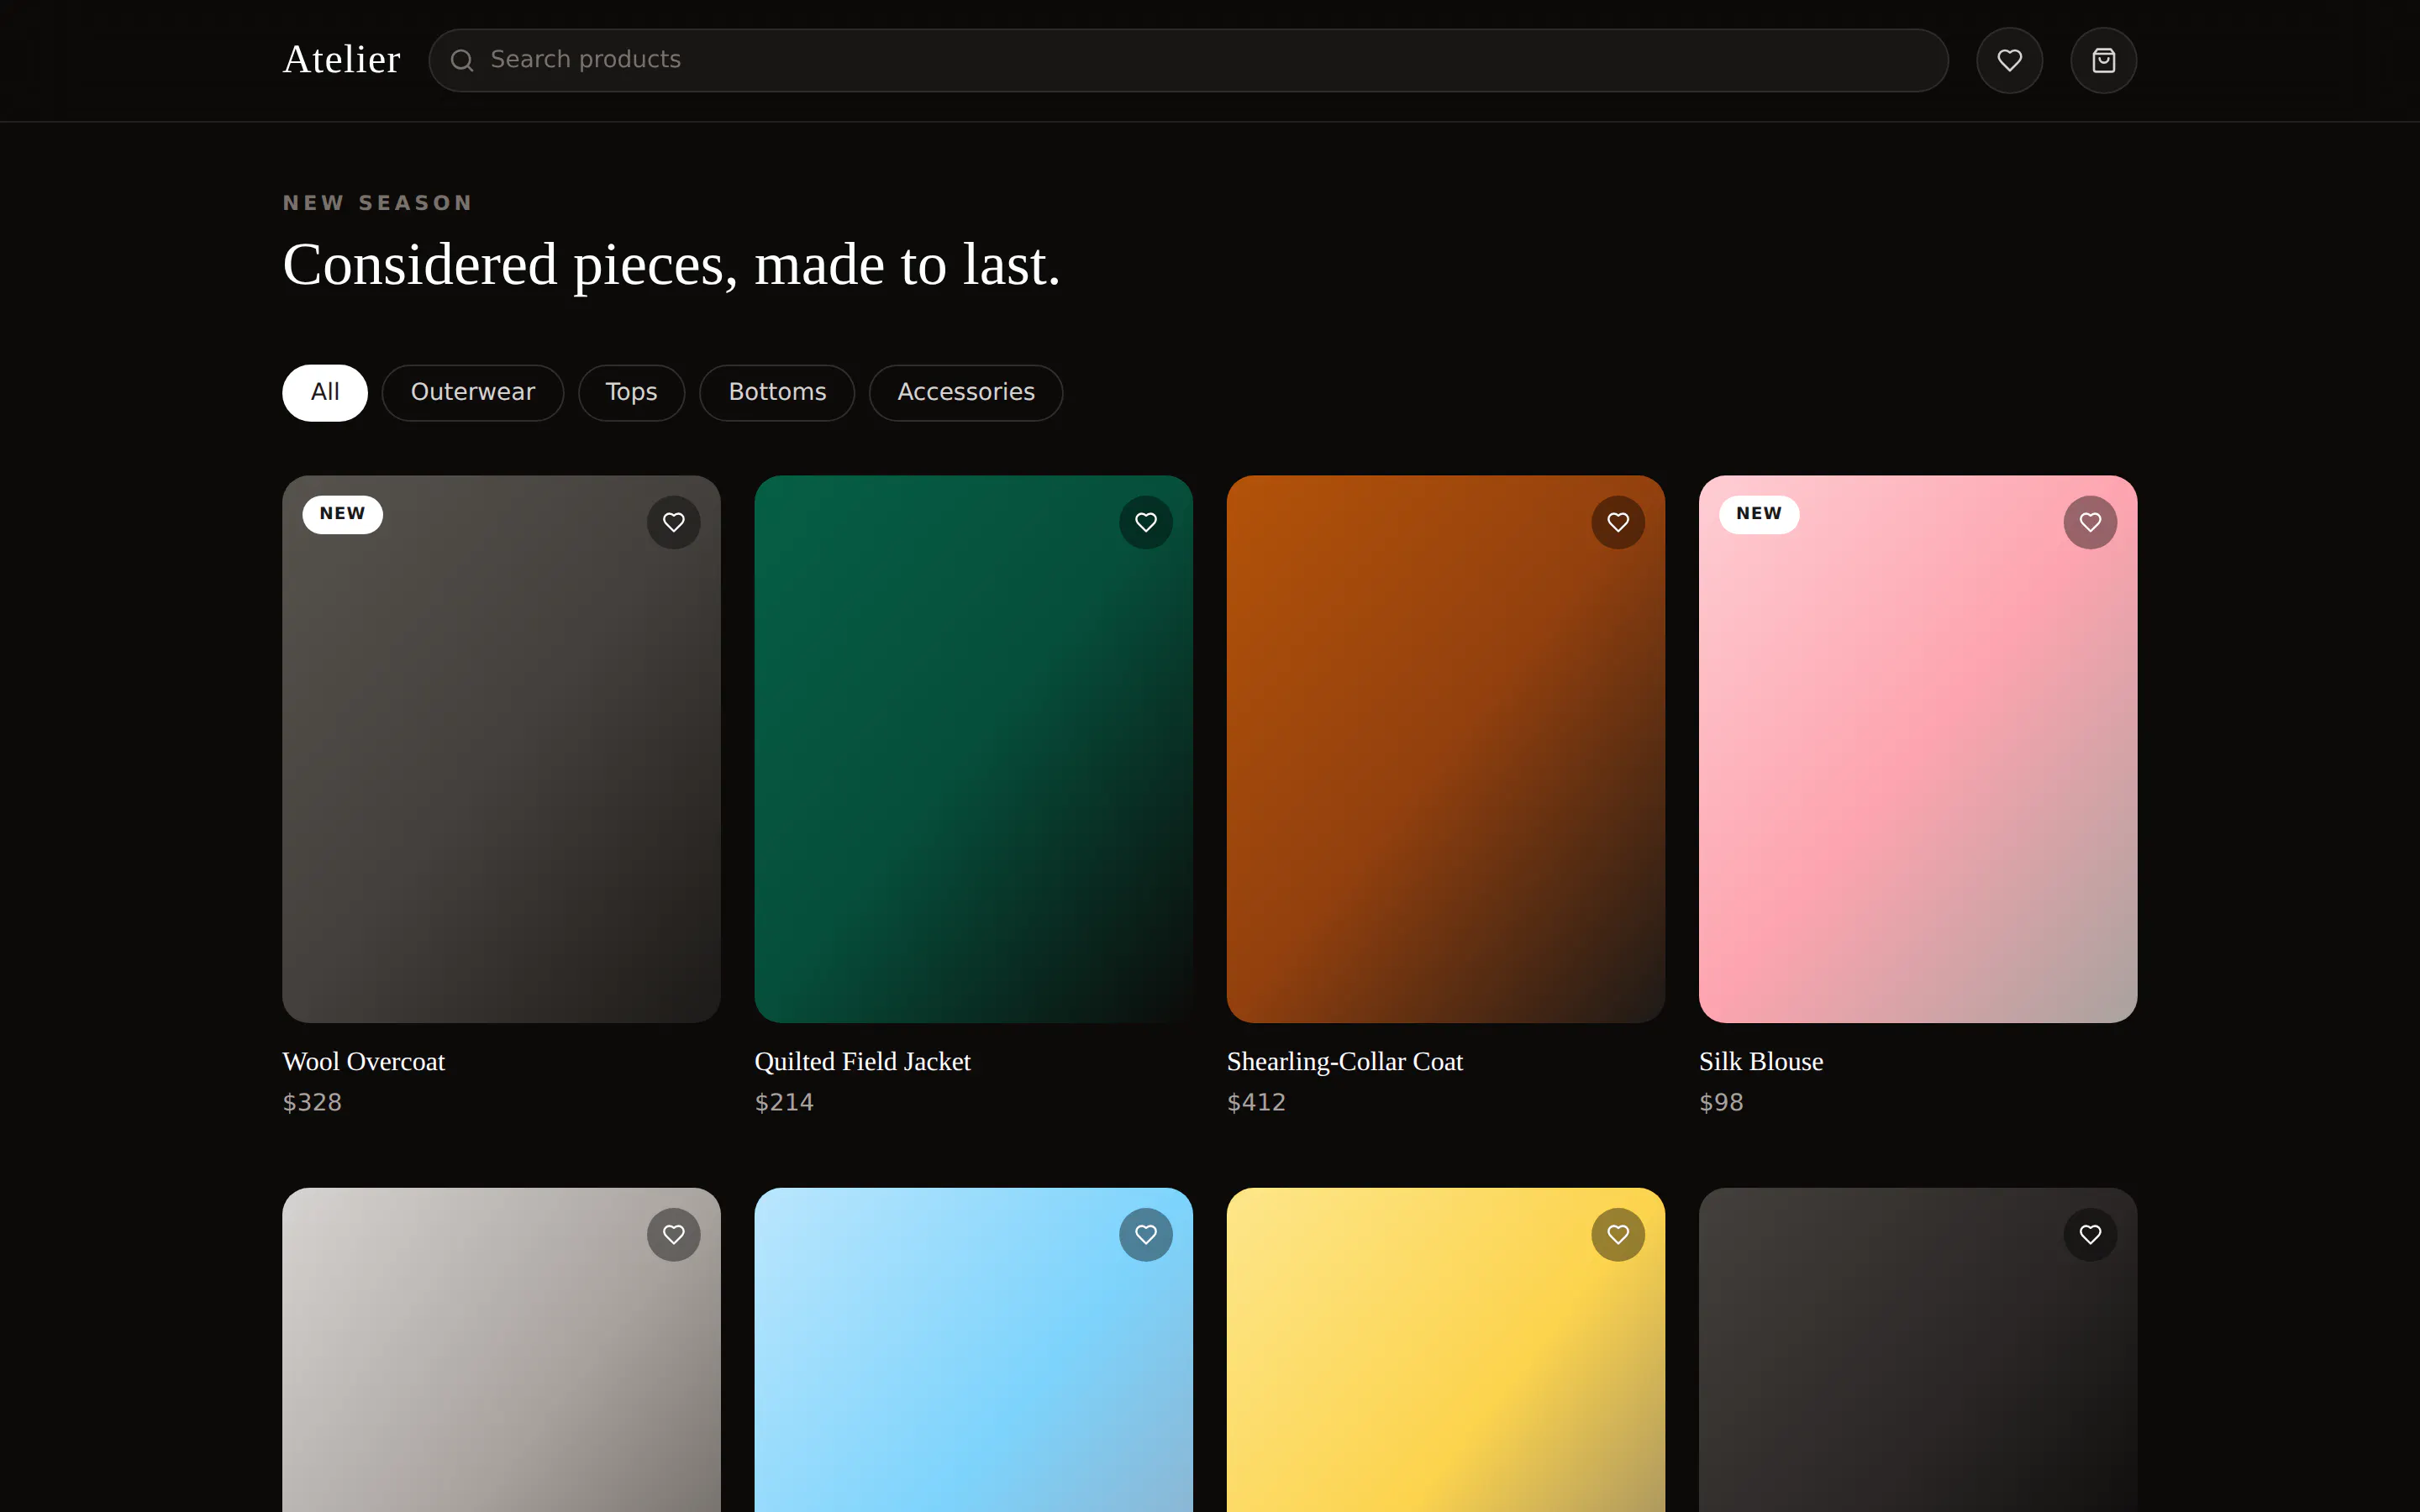This screenshot has height=1512, width=2420.
Task: Open the Silk Blouse title link
Action: 1761,1061
